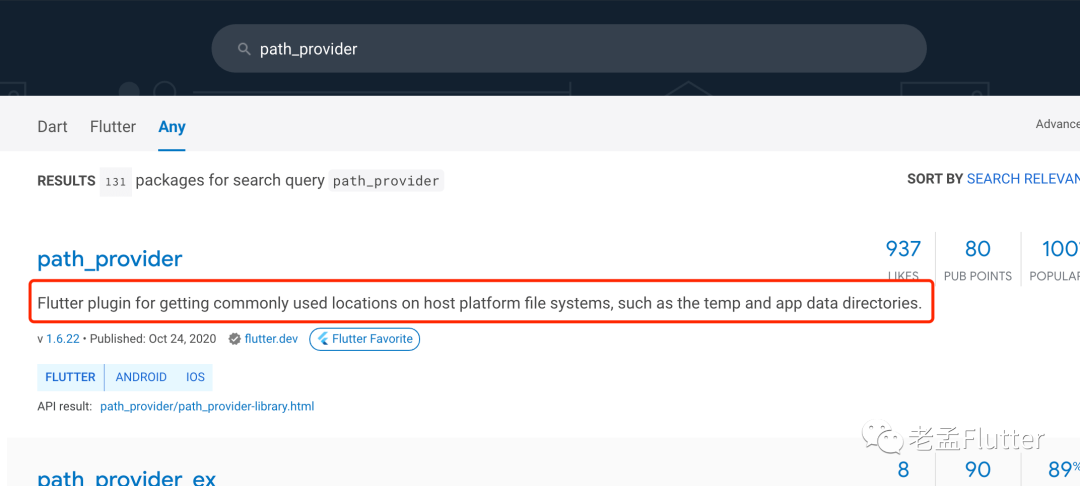Viewport: 1080px width, 486px height.
Task: Click the IOS platform tag
Action: click(195, 377)
